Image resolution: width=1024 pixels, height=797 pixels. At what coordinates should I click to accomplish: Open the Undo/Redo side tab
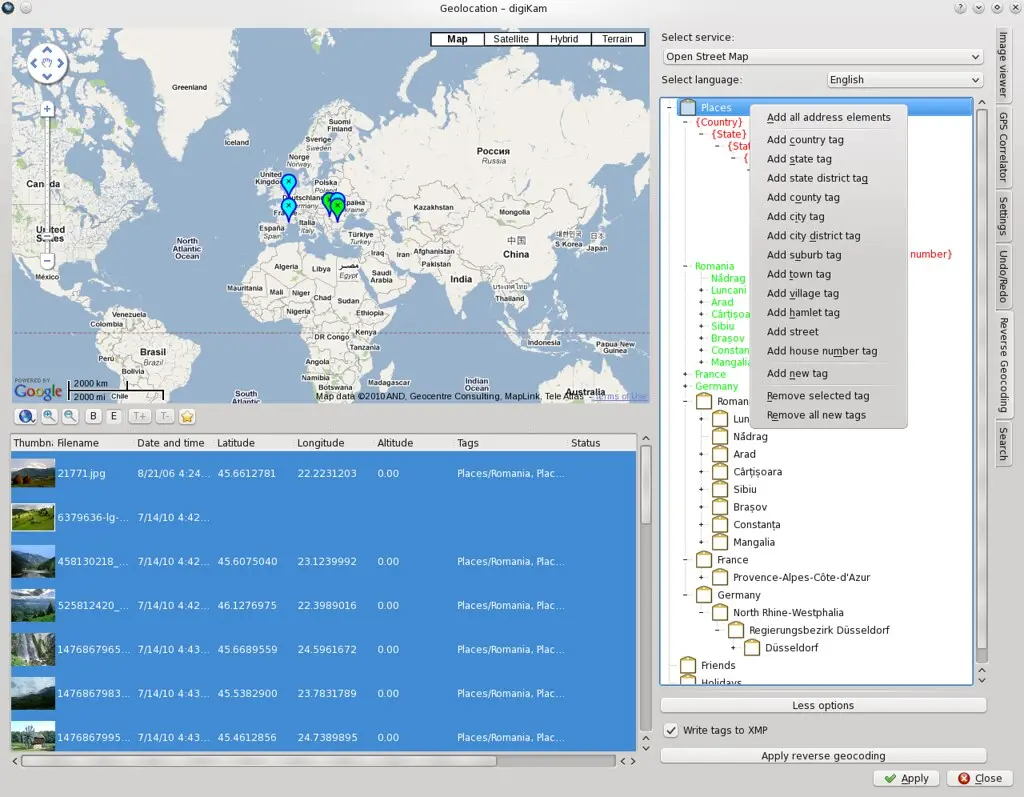point(1003,276)
